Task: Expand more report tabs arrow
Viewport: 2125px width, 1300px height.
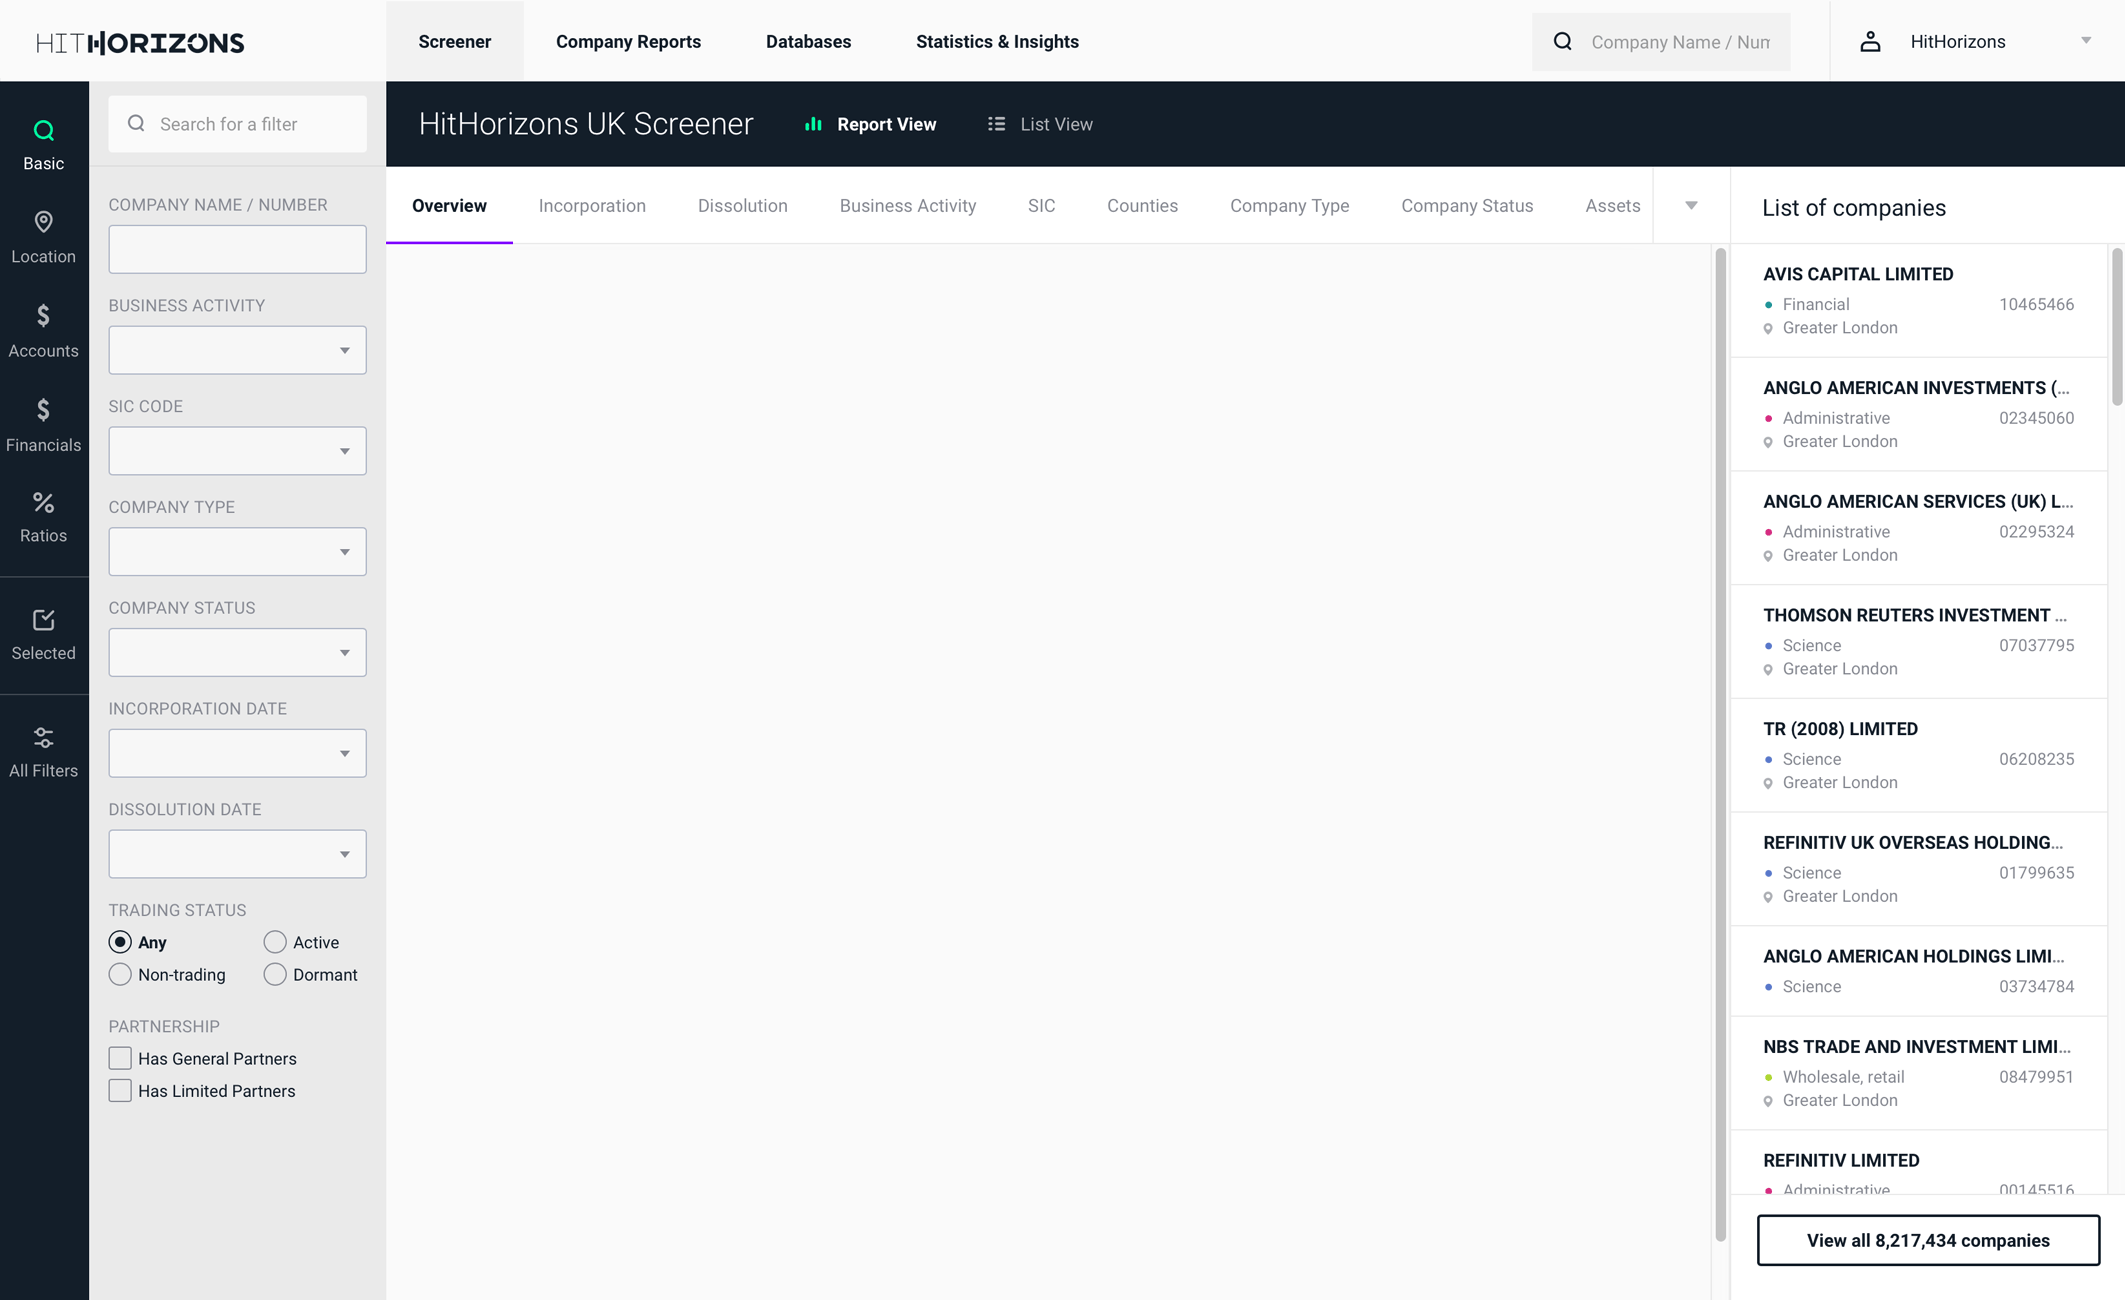Action: pyautogui.click(x=1691, y=205)
